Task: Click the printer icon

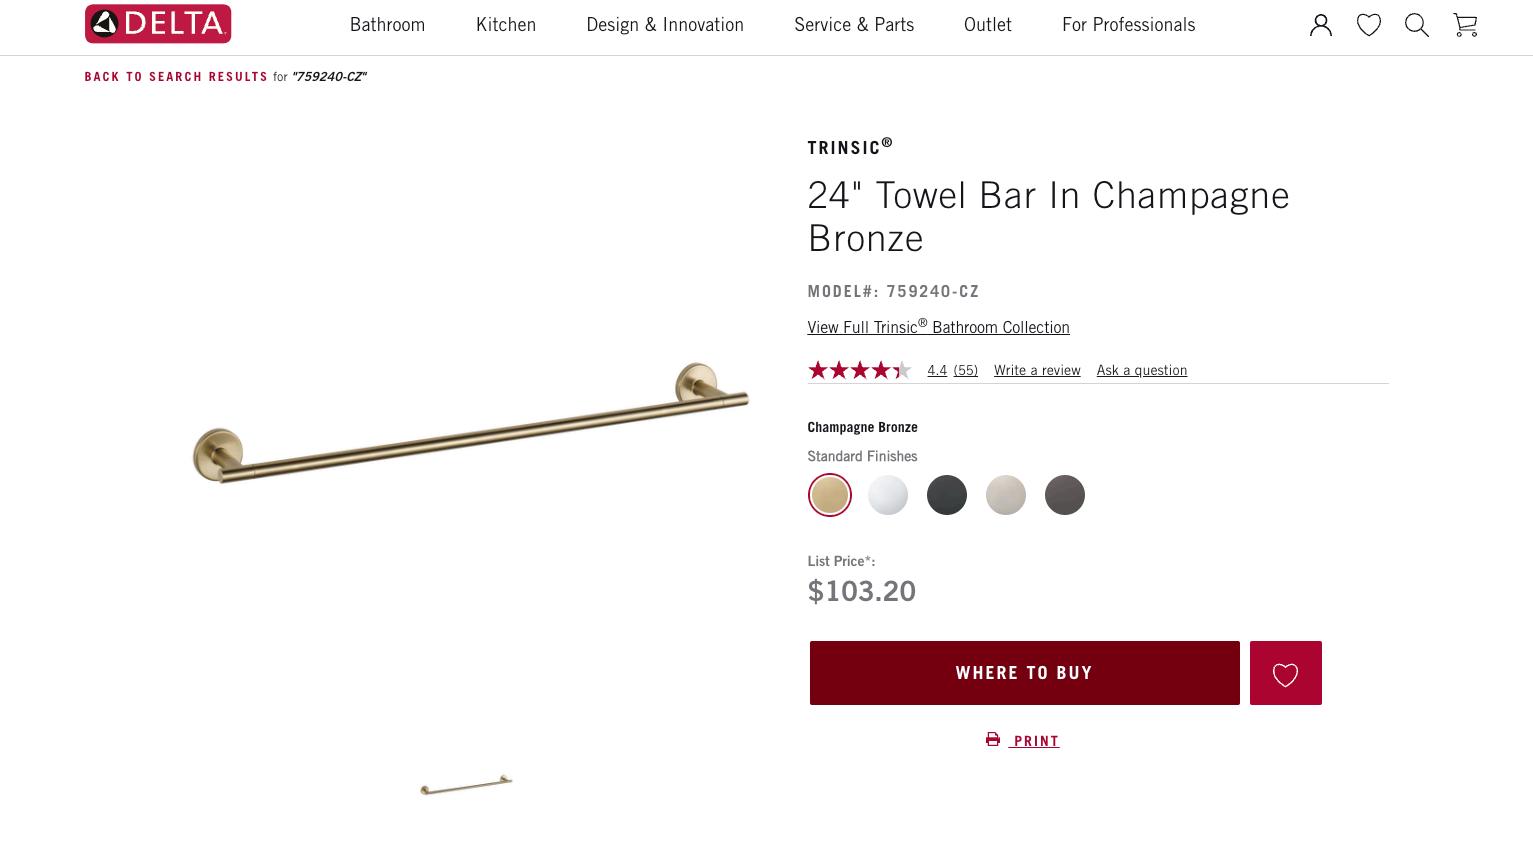Action: [x=993, y=740]
